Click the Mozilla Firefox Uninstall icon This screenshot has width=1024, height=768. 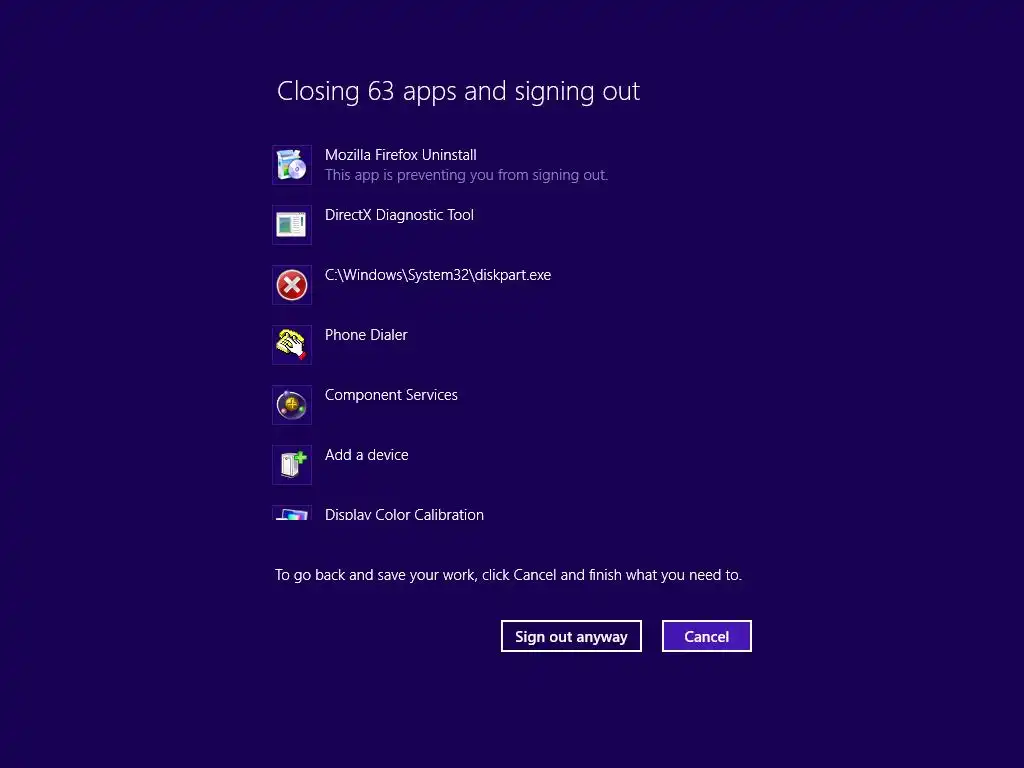click(x=292, y=165)
